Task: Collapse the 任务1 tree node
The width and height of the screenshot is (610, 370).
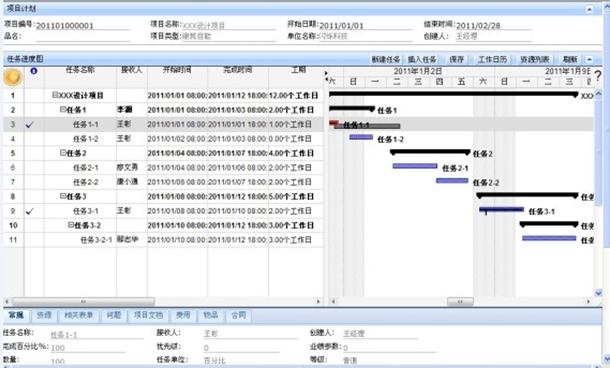Action: point(63,110)
